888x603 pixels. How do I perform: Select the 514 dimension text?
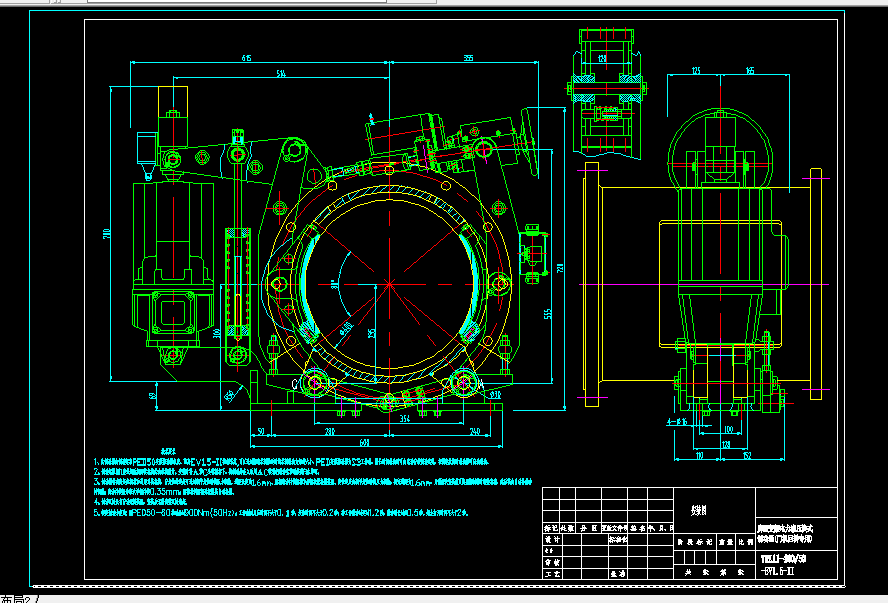(x=281, y=74)
